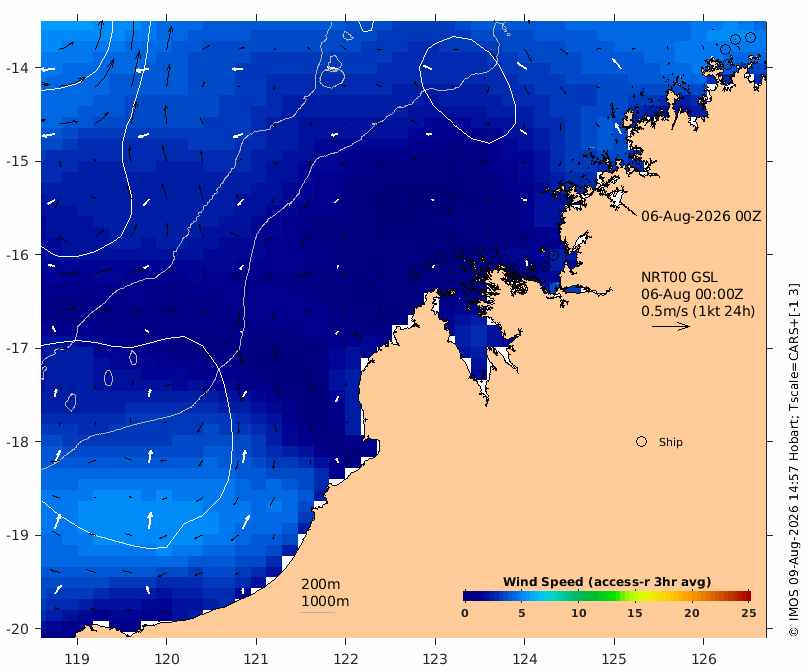The width and height of the screenshot is (810, 672).
Task: Click the -20 latitude axis label
Action: tap(17, 629)
